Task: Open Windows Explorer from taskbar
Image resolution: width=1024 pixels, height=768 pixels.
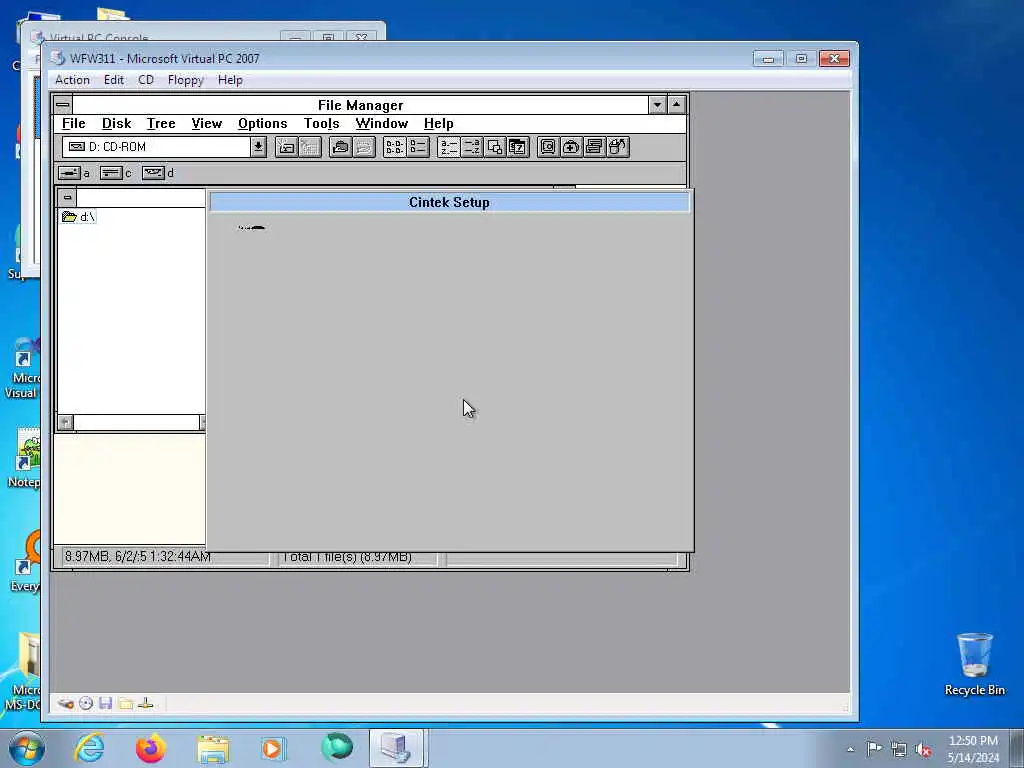Action: 213,749
